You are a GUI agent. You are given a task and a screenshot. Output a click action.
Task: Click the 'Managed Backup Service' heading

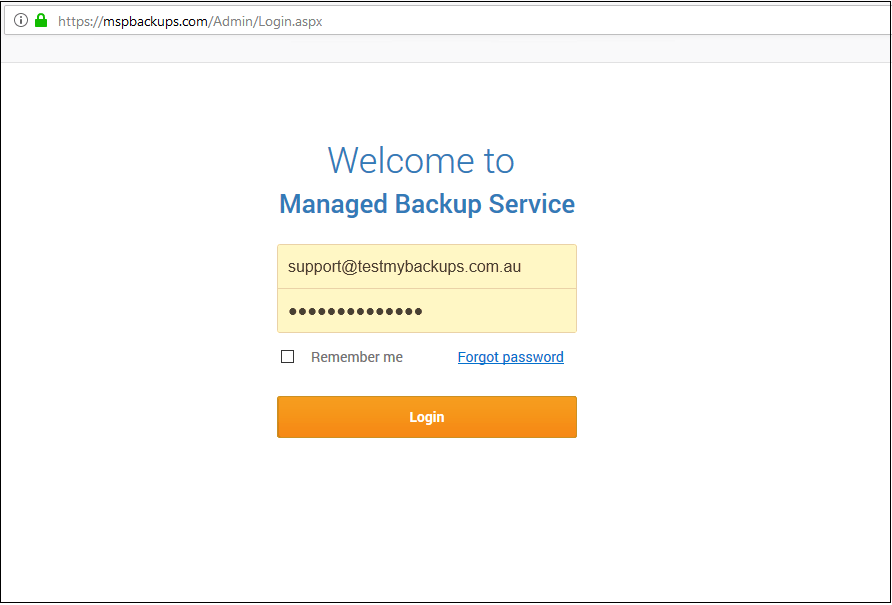tap(427, 204)
